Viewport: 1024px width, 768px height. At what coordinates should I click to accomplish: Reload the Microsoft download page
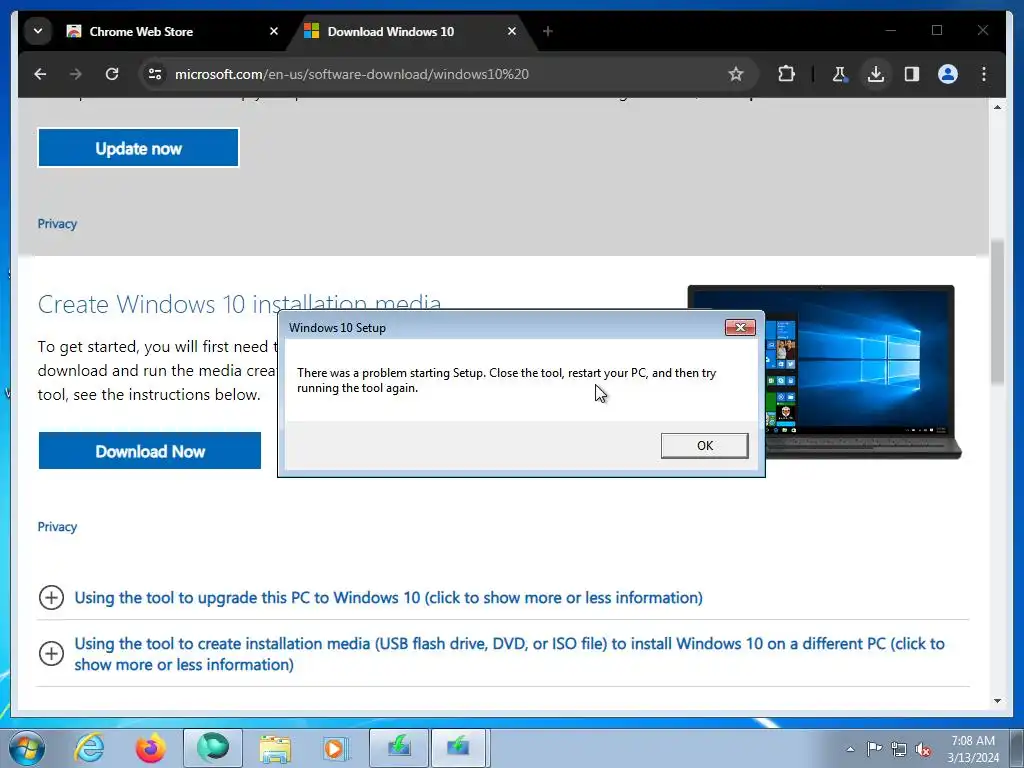(x=112, y=74)
